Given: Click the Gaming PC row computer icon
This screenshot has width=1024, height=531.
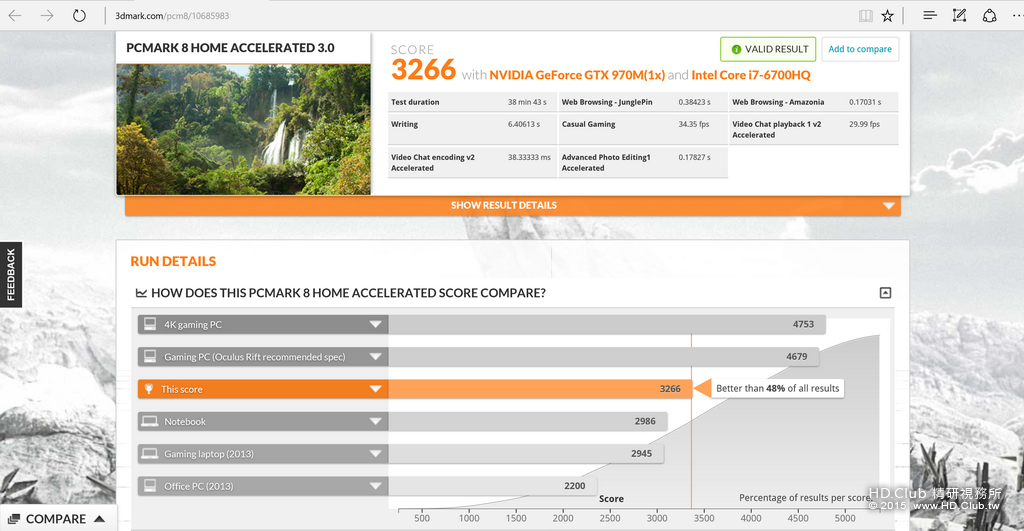Looking at the screenshot, I should [x=150, y=356].
